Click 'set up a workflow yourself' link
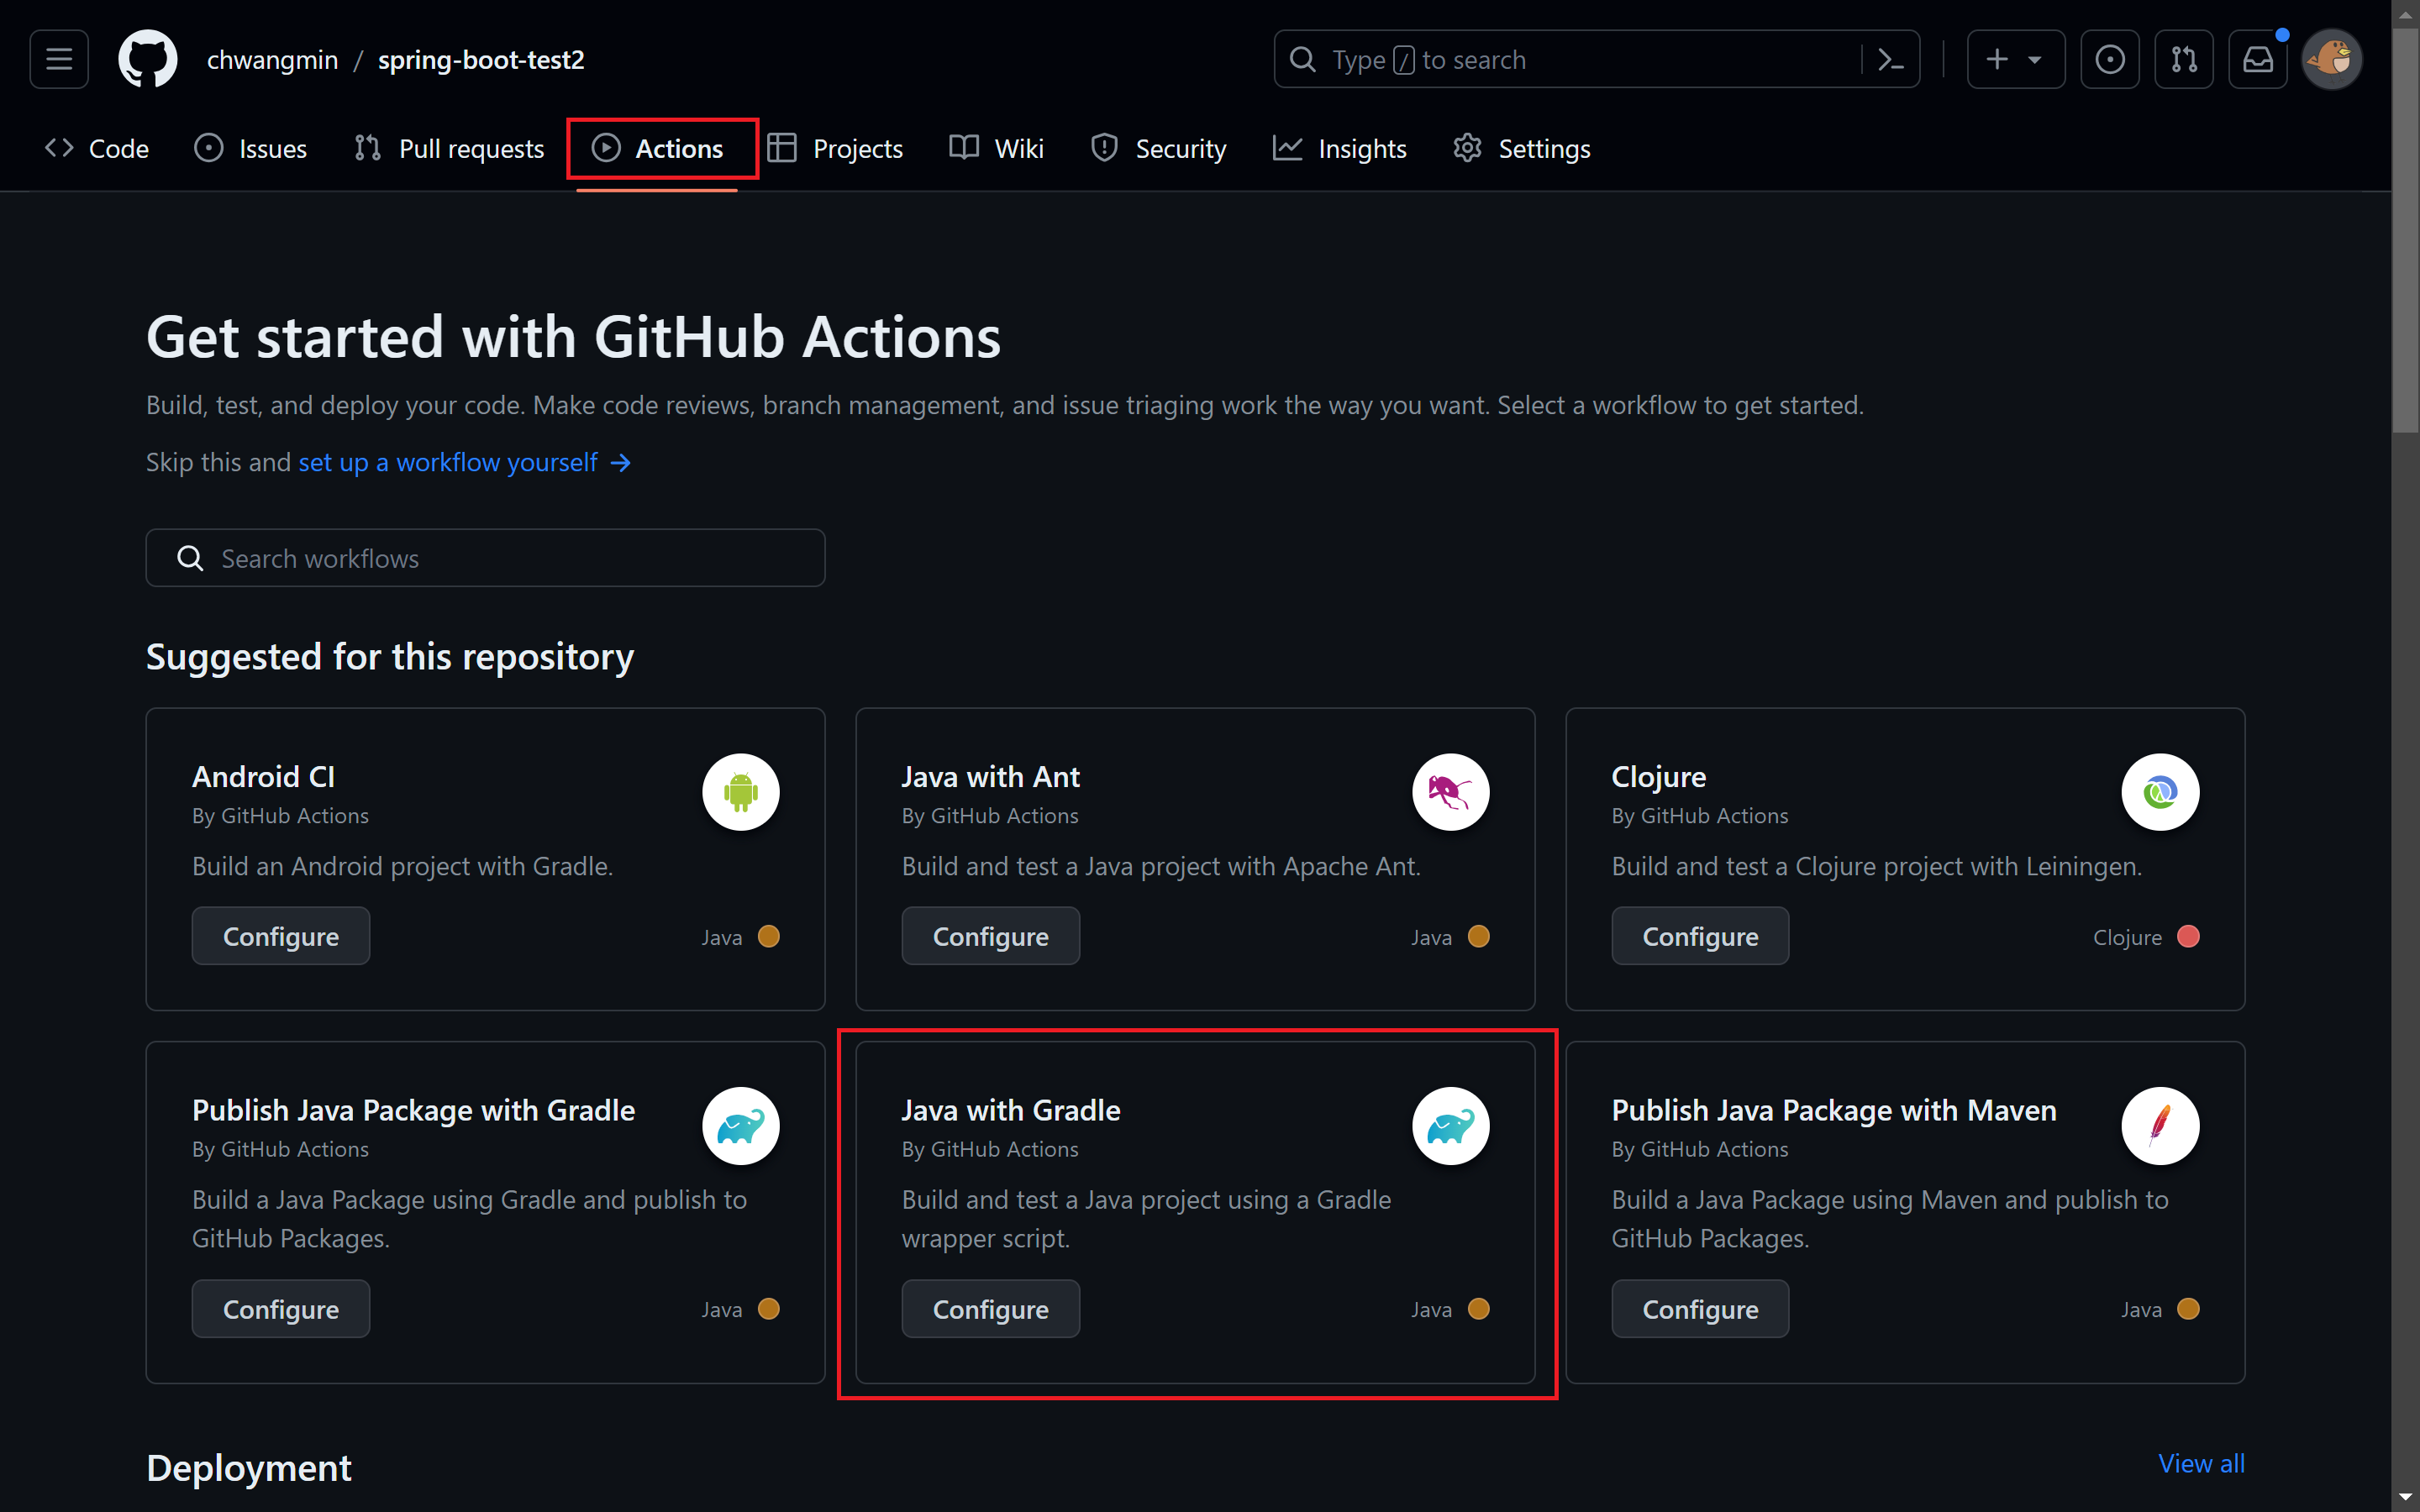 point(465,462)
